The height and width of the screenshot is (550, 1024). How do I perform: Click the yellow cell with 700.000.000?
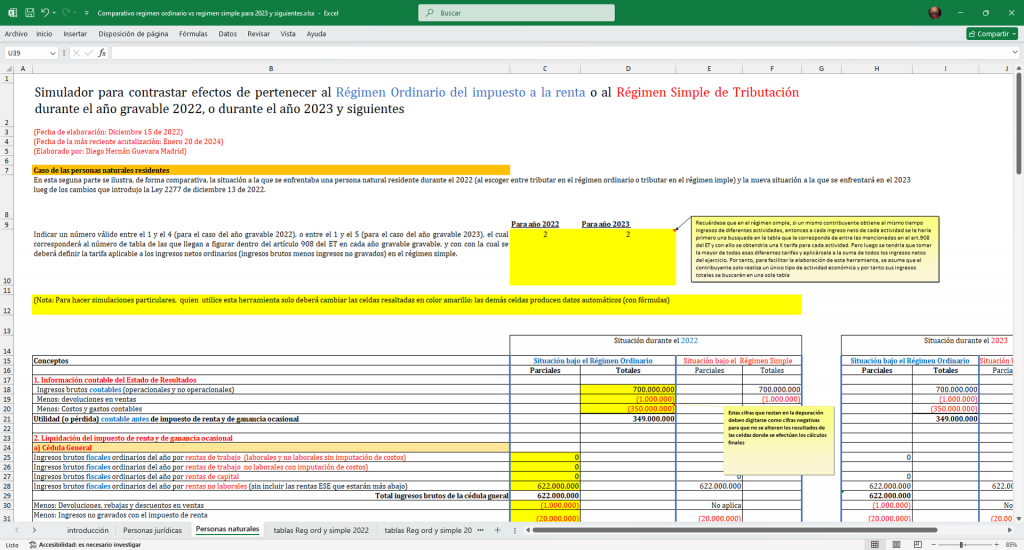(x=628, y=389)
